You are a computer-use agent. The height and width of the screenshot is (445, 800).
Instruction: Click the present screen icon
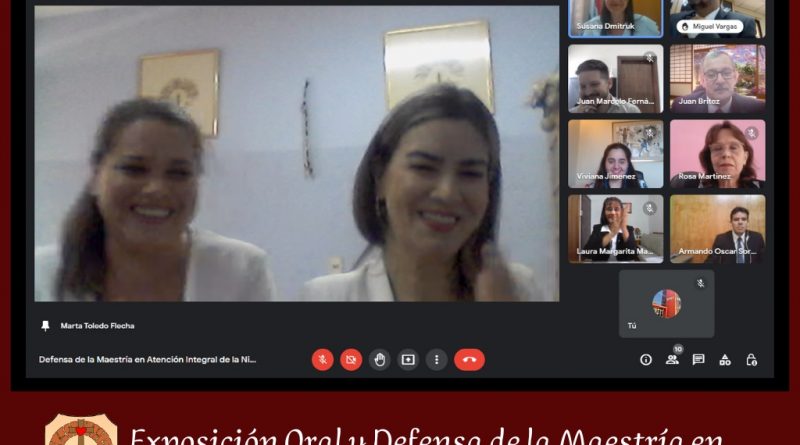click(408, 360)
